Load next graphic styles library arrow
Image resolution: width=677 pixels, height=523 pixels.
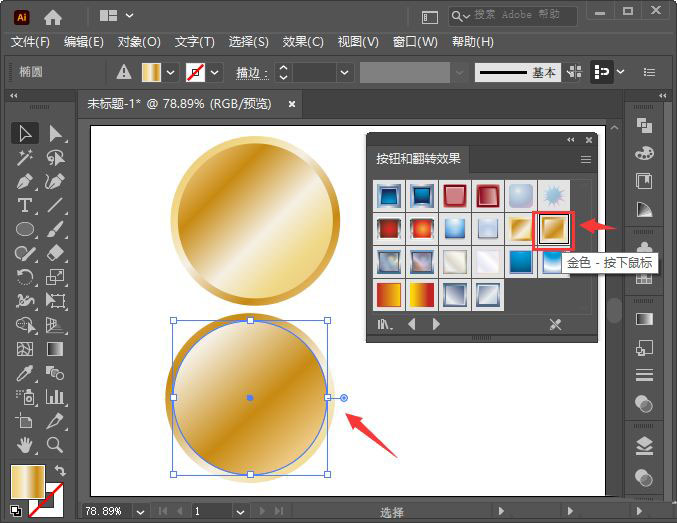[436, 325]
